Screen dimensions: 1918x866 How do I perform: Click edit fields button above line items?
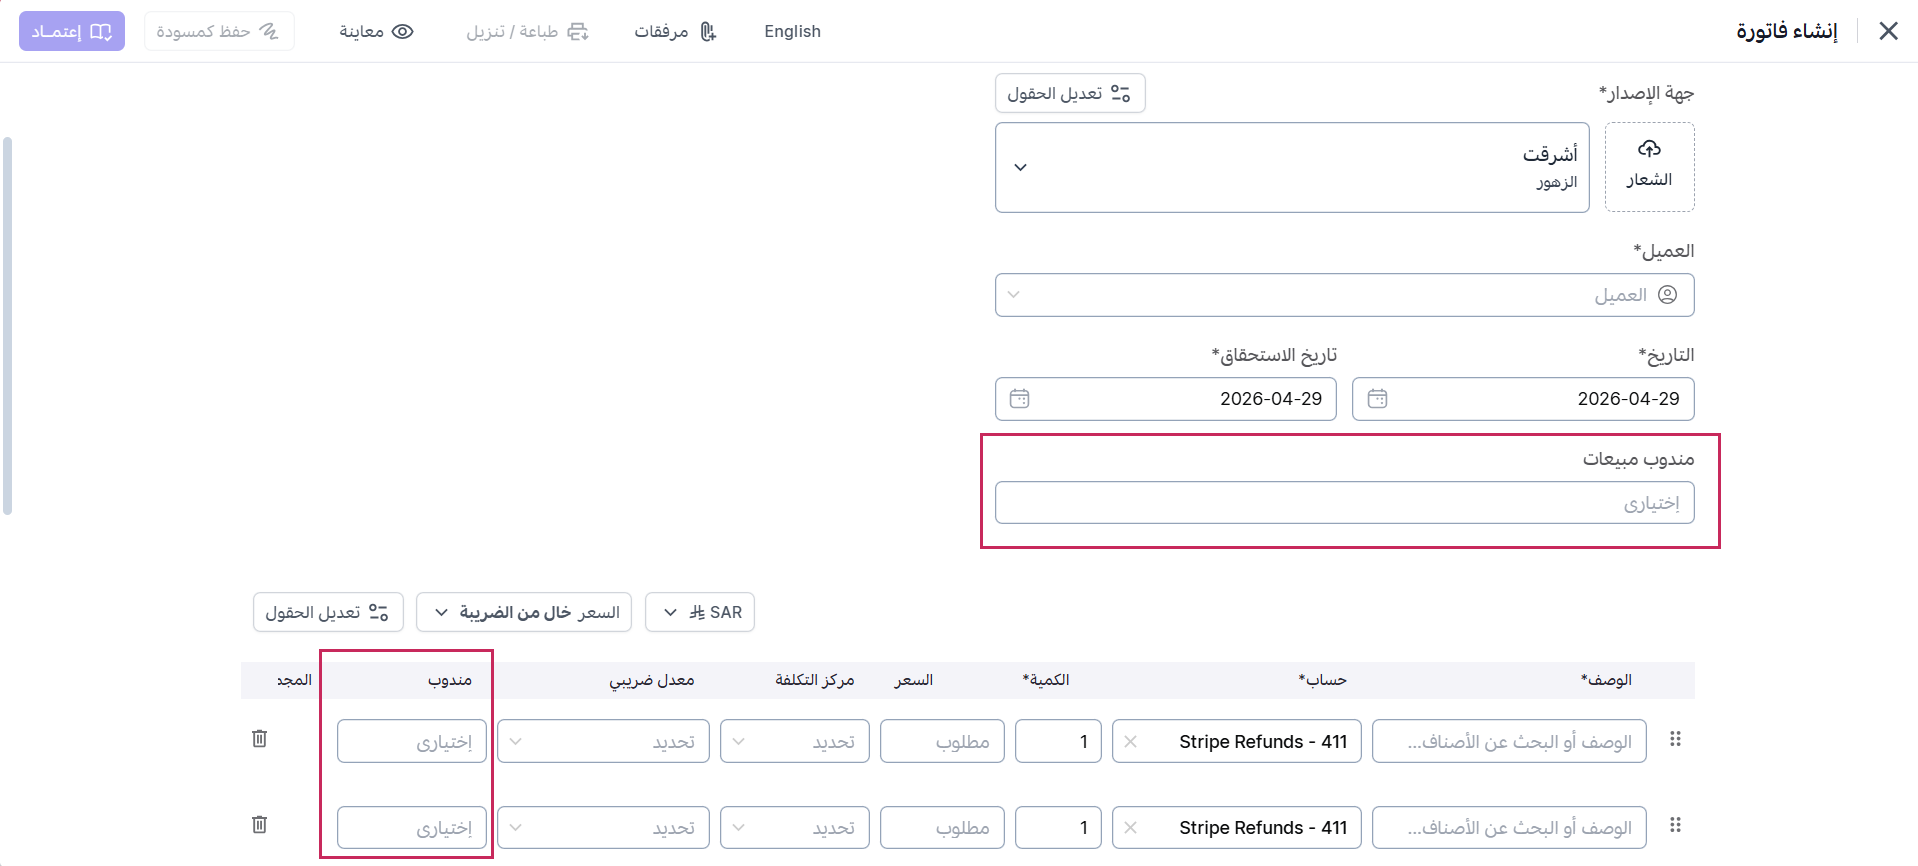(x=328, y=612)
